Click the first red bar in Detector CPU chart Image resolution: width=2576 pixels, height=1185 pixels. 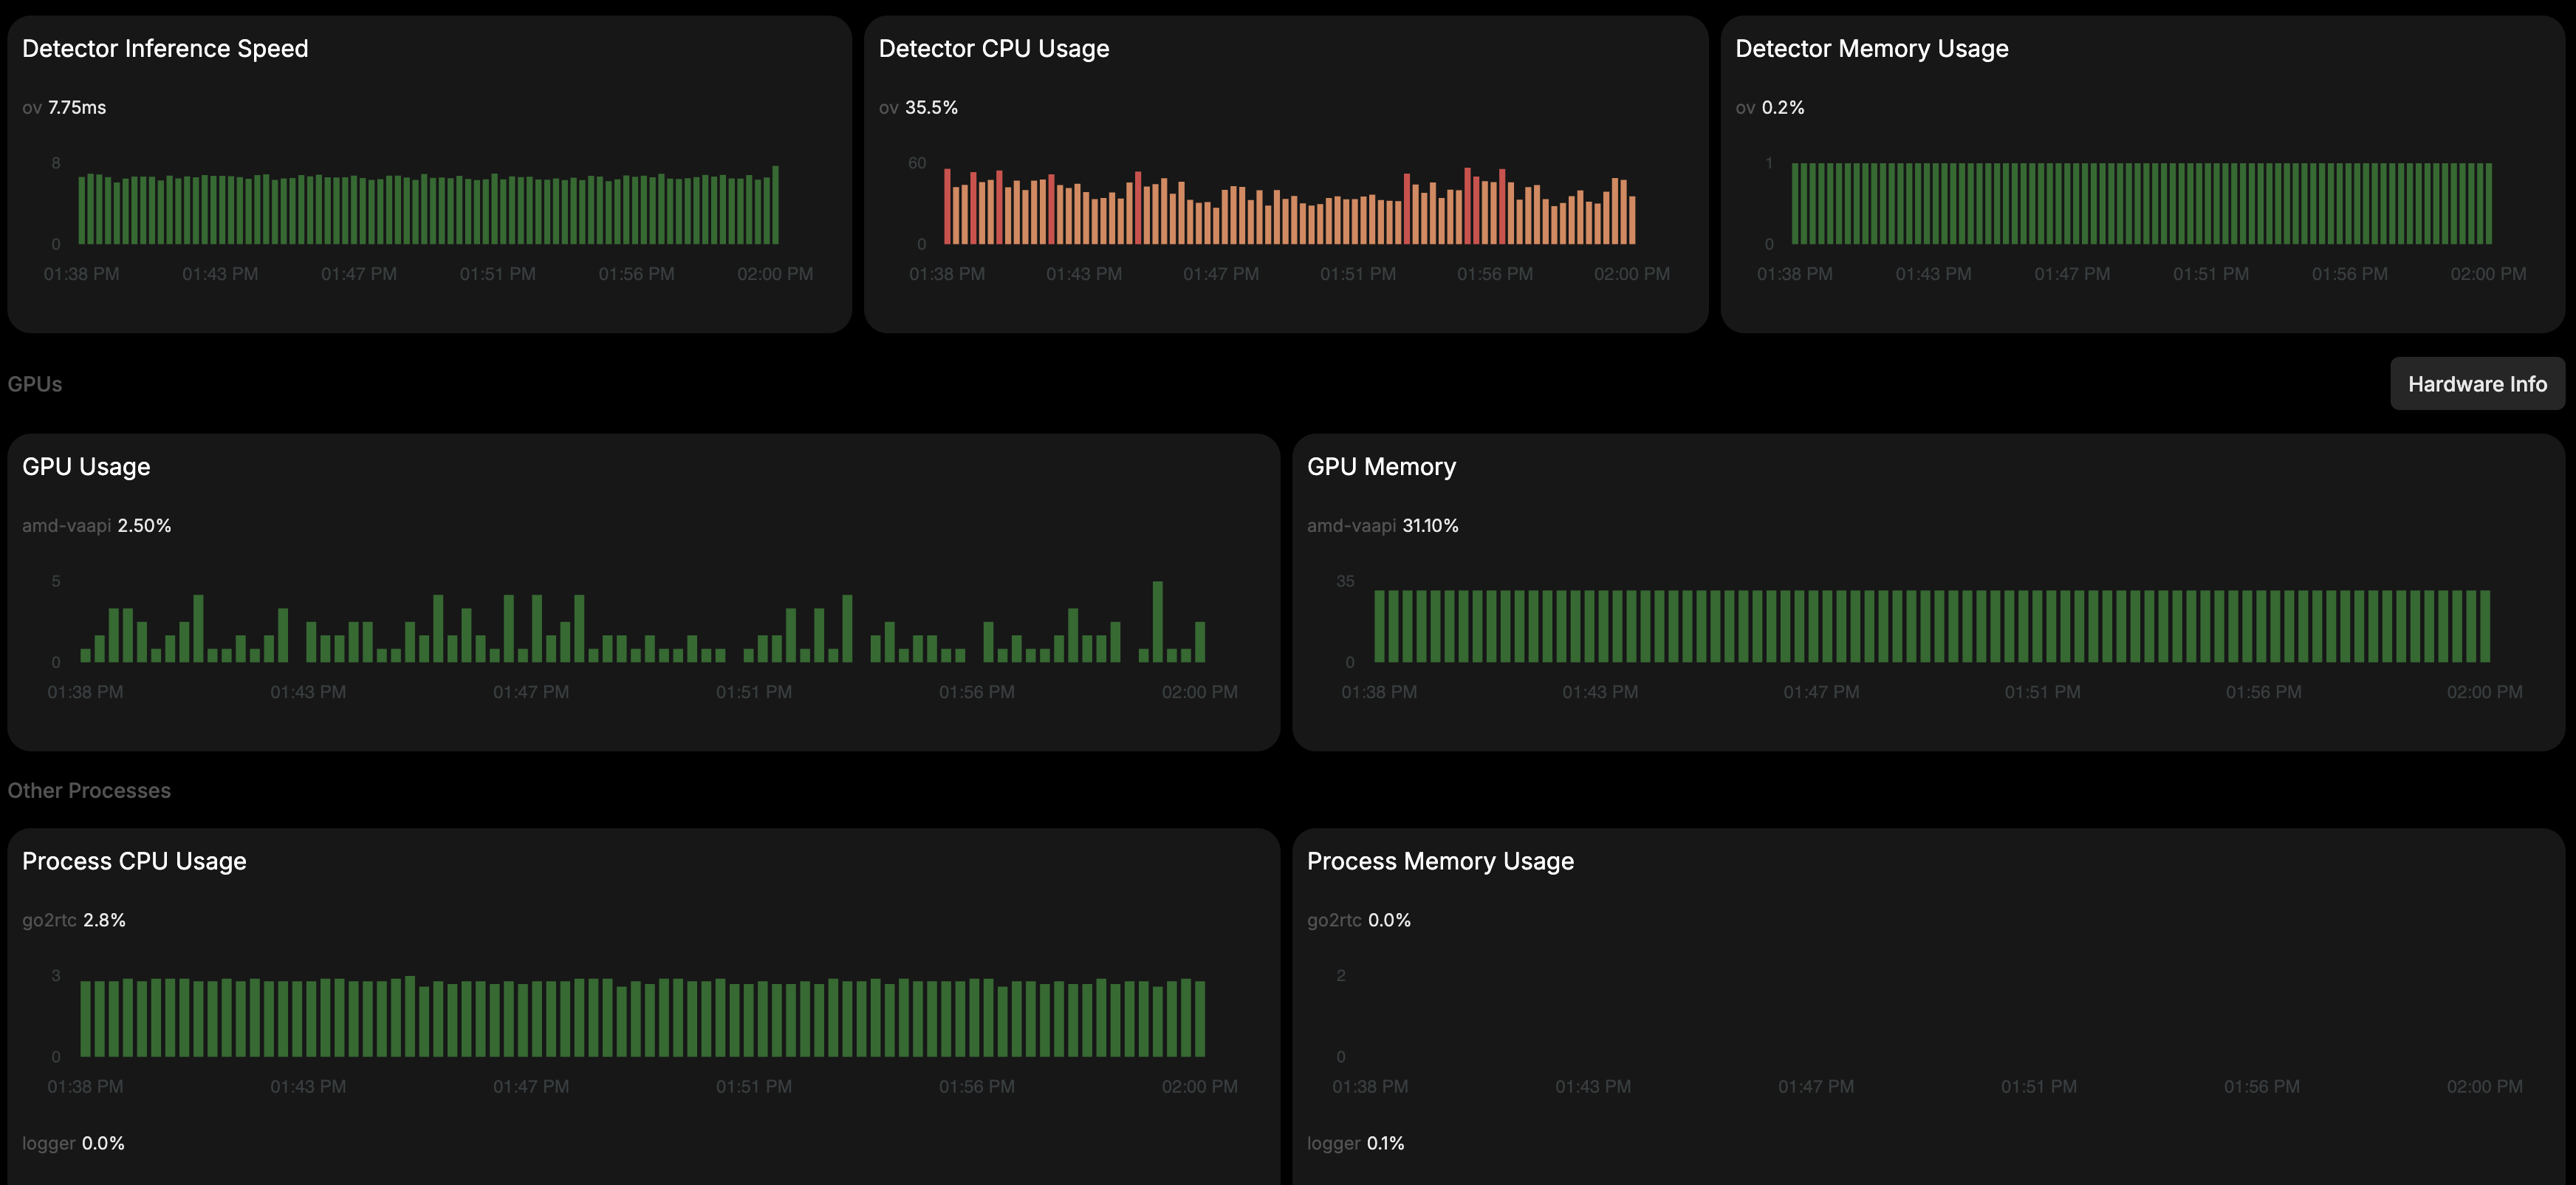pyautogui.click(x=947, y=207)
